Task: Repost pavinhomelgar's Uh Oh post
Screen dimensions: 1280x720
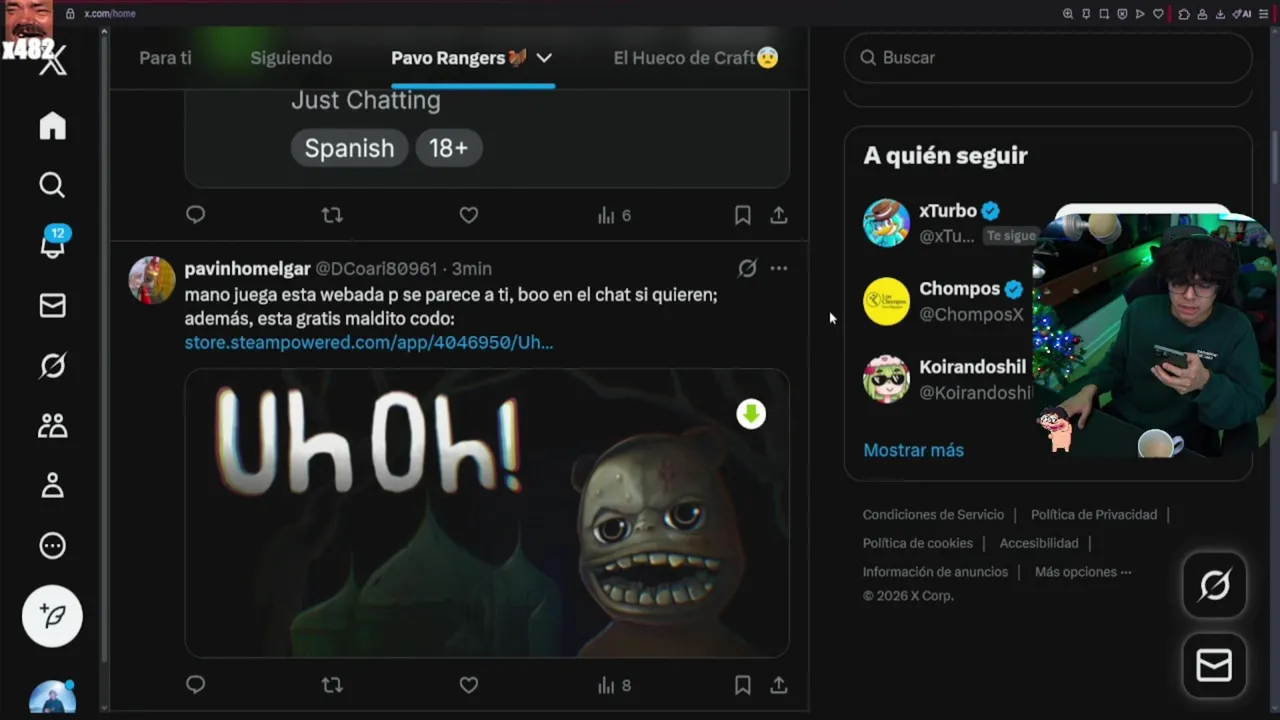Action: (332, 685)
